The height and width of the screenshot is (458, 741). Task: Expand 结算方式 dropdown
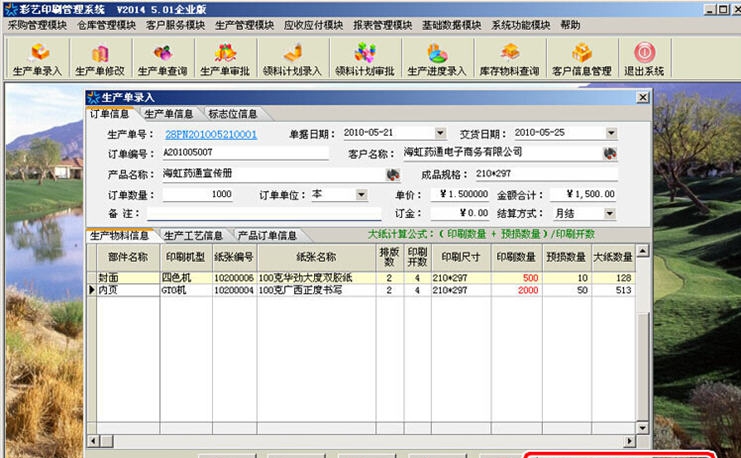610,213
